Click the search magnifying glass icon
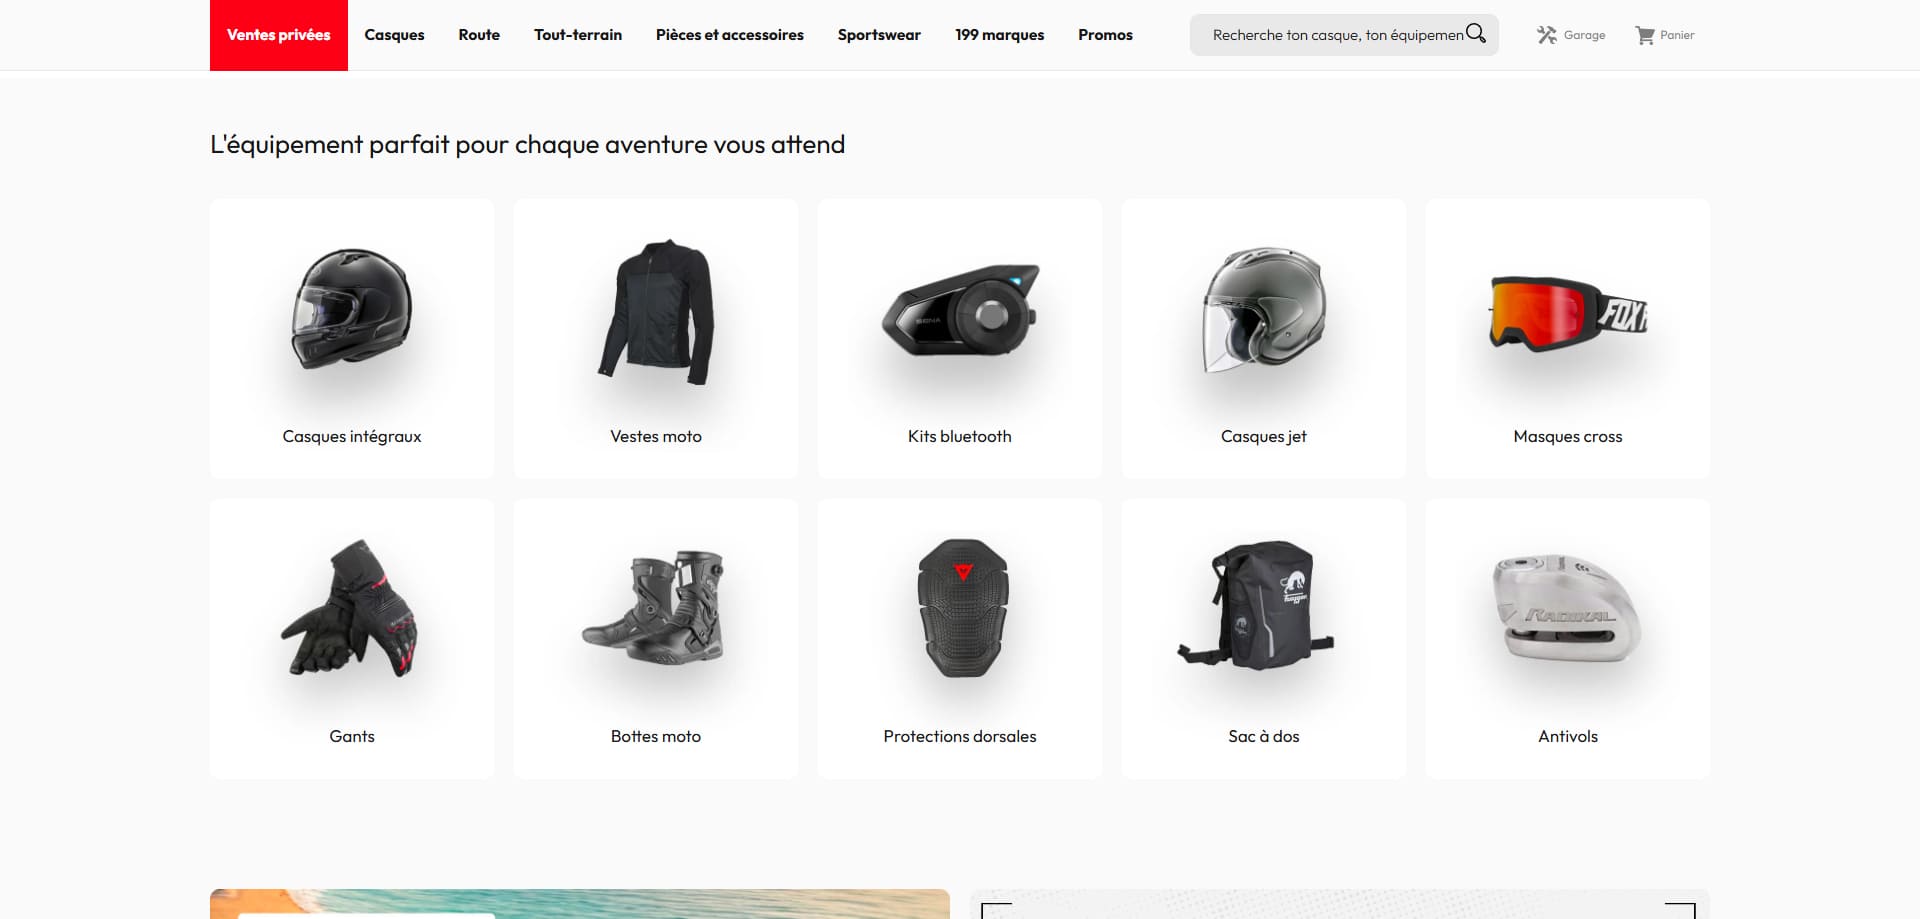The image size is (1920, 919). [x=1476, y=34]
